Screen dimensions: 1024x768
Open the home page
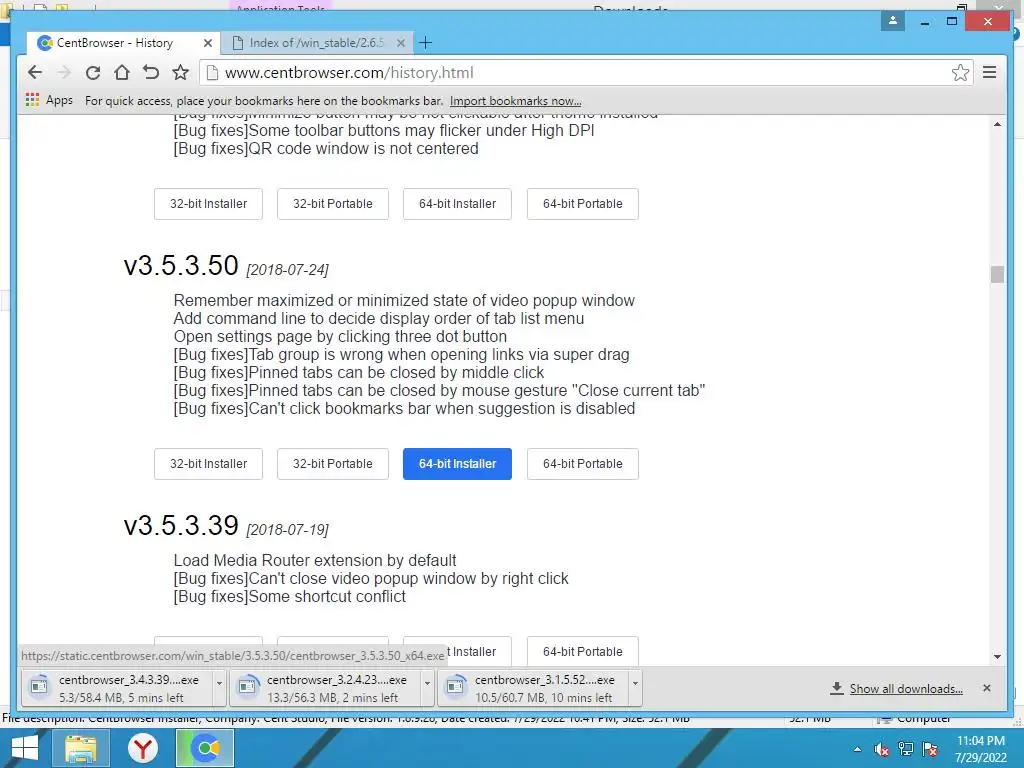pyautogui.click(x=121, y=72)
